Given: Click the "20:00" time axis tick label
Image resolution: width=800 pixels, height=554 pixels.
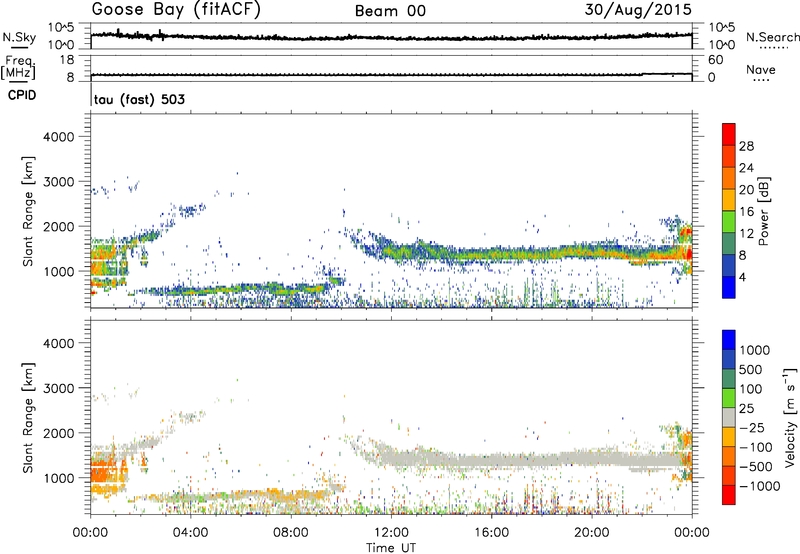Looking at the screenshot, I should pyautogui.click(x=591, y=533).
